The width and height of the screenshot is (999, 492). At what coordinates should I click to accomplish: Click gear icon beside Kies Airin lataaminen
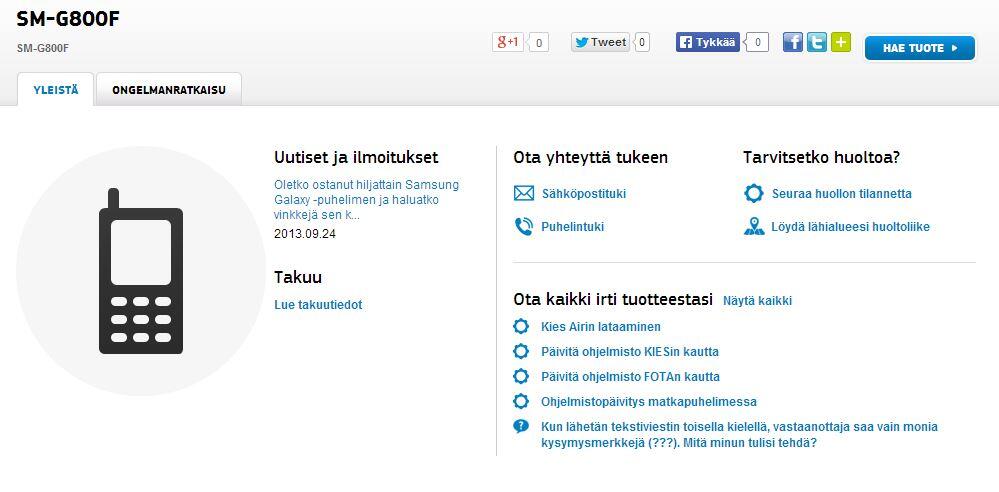click(521, 326)
